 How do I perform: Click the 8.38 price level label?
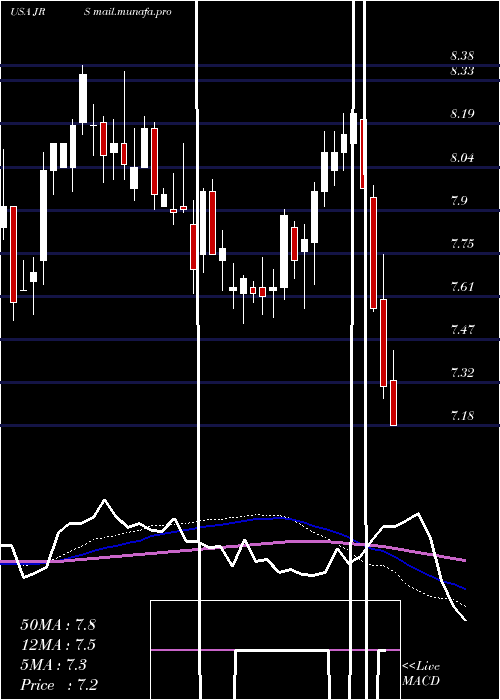(x=462, y=56)
